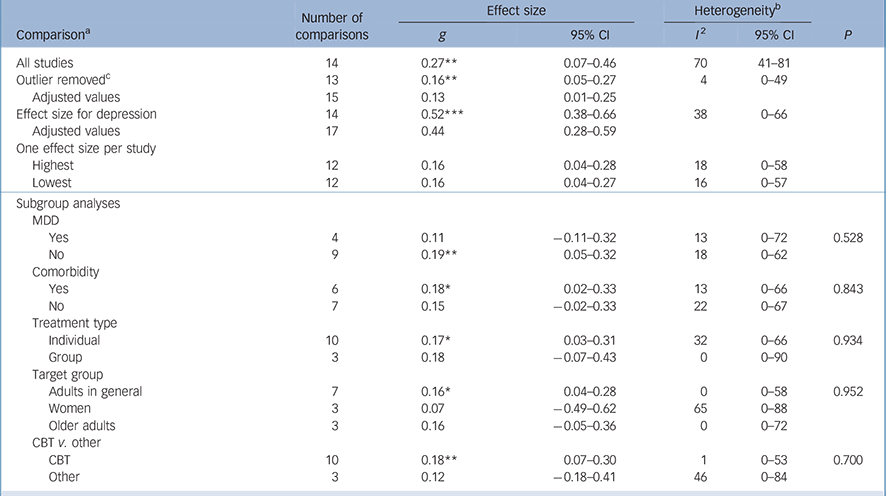The height and width of the screenshot is (496, 886).
Task: Click the Treatment type subgroup label
Action: pyautogui.click(x=75, y=323)
